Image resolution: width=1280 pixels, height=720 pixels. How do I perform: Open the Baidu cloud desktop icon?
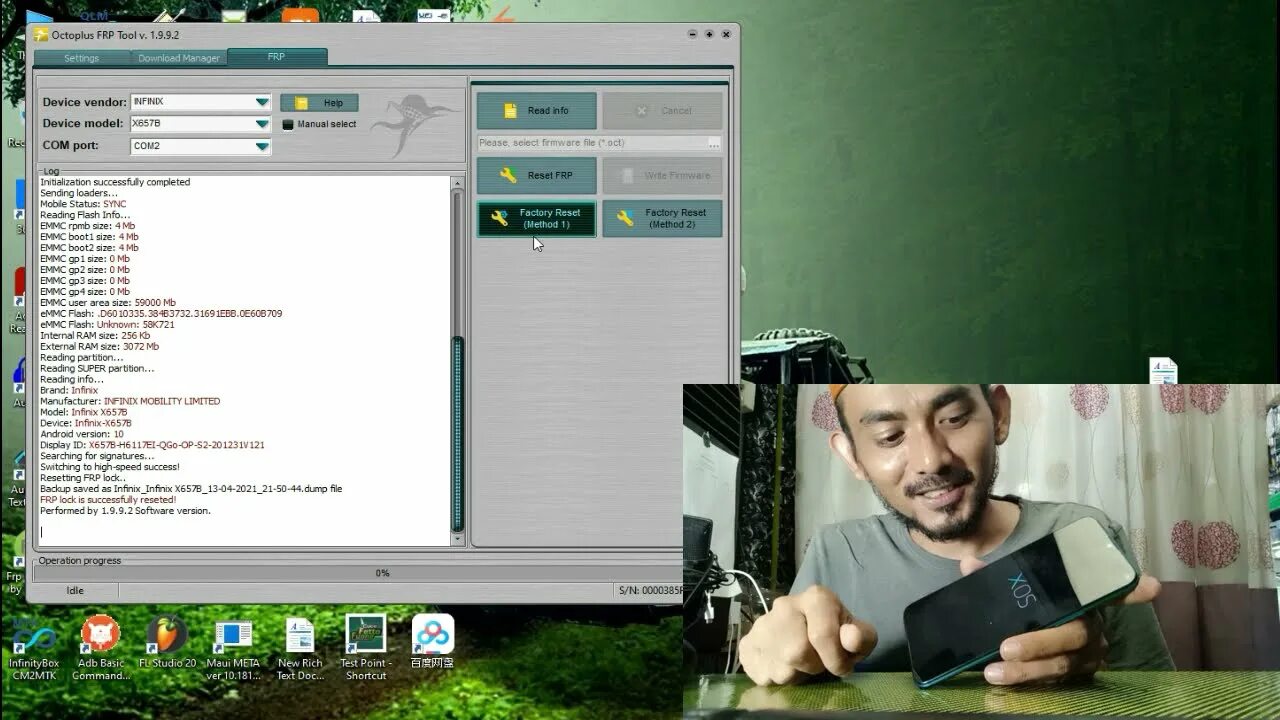(432, 642)
